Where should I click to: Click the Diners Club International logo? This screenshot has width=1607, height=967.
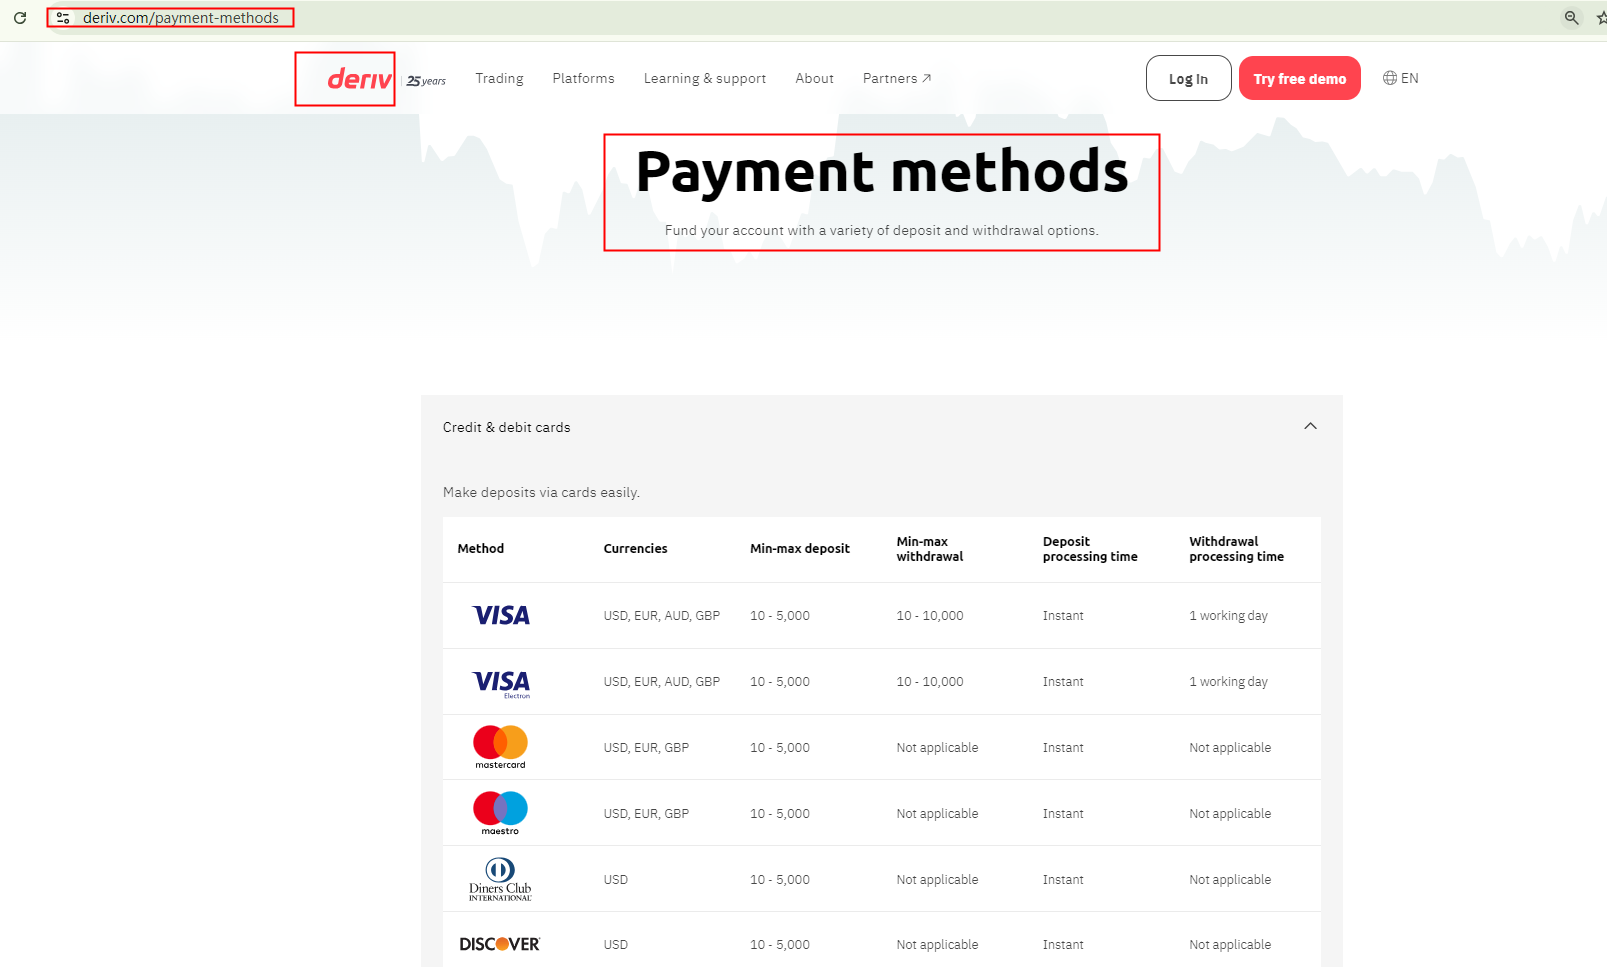[500, 879]
